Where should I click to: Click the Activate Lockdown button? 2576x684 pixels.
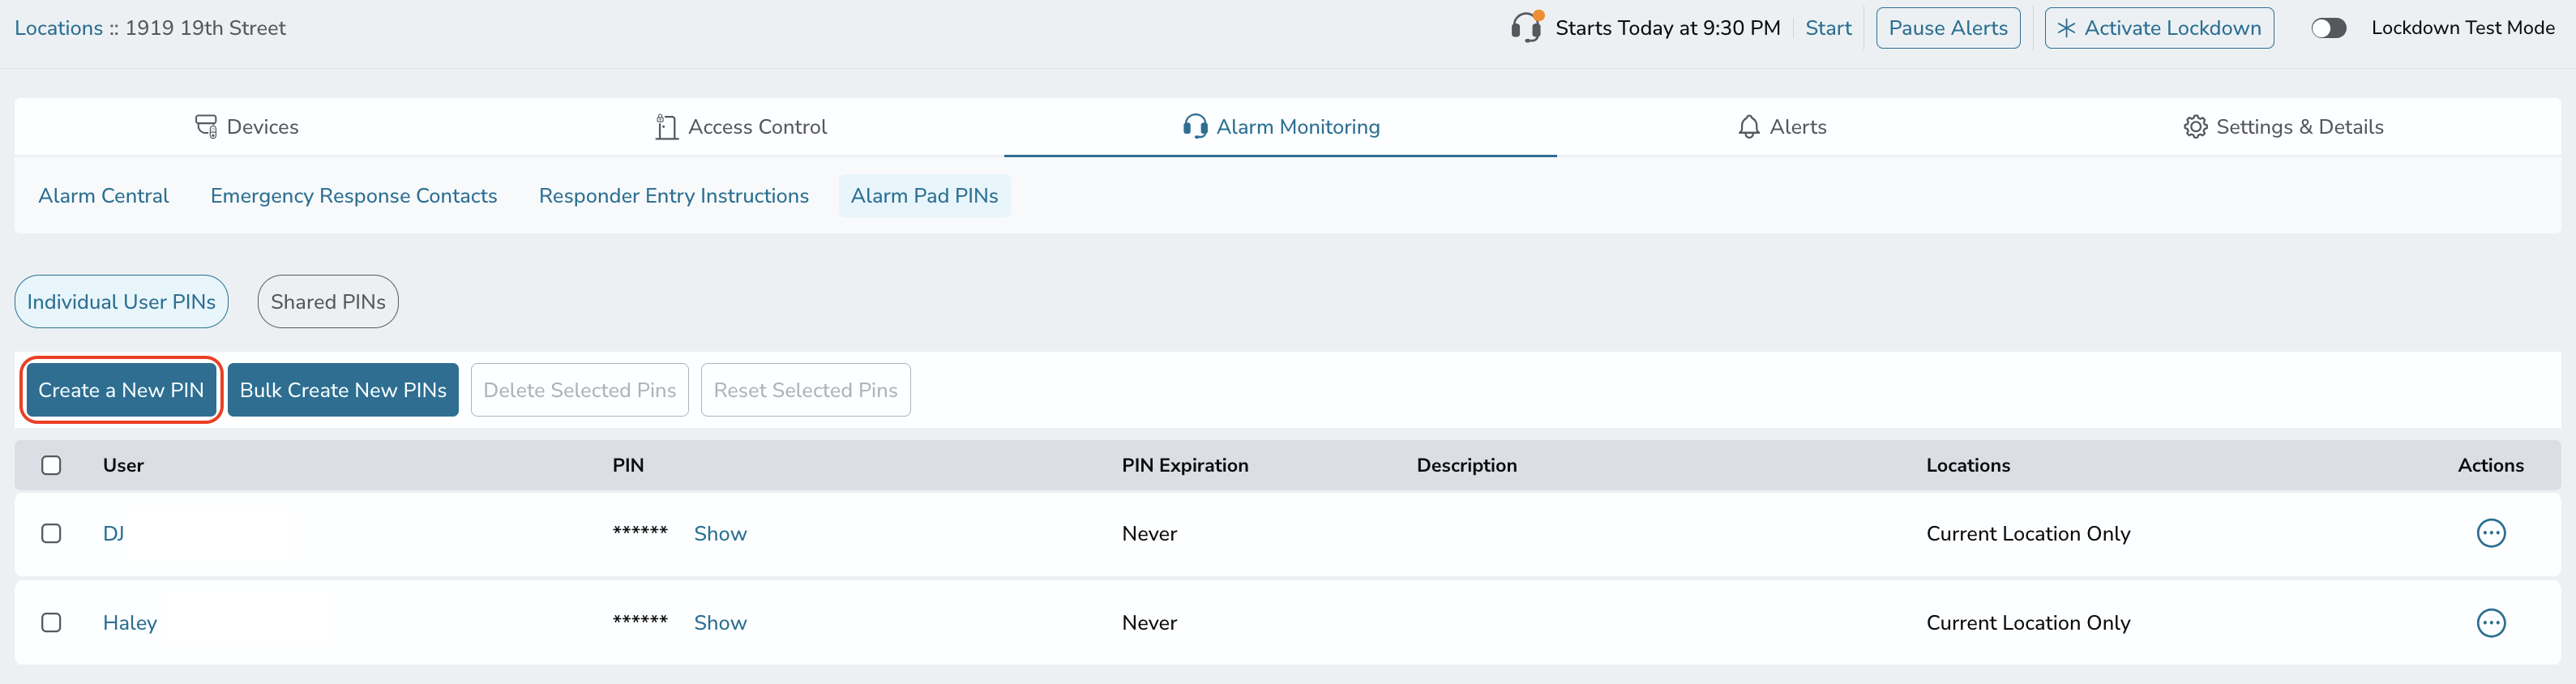pos(2158,28)
